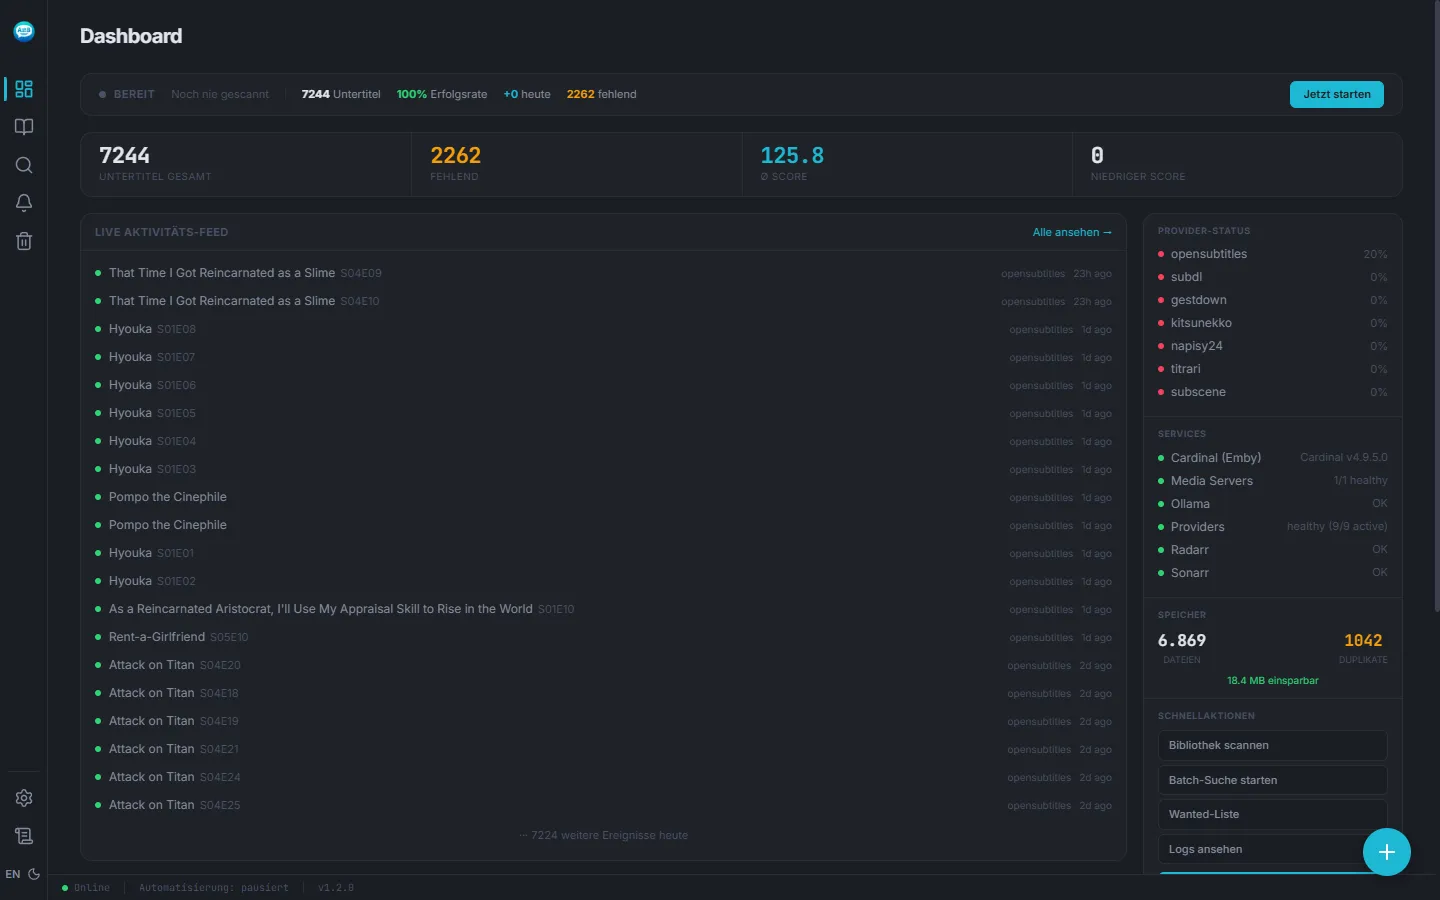Open Rent-a-Girlfriend S05E10 feed entry

tap(603, 637)
